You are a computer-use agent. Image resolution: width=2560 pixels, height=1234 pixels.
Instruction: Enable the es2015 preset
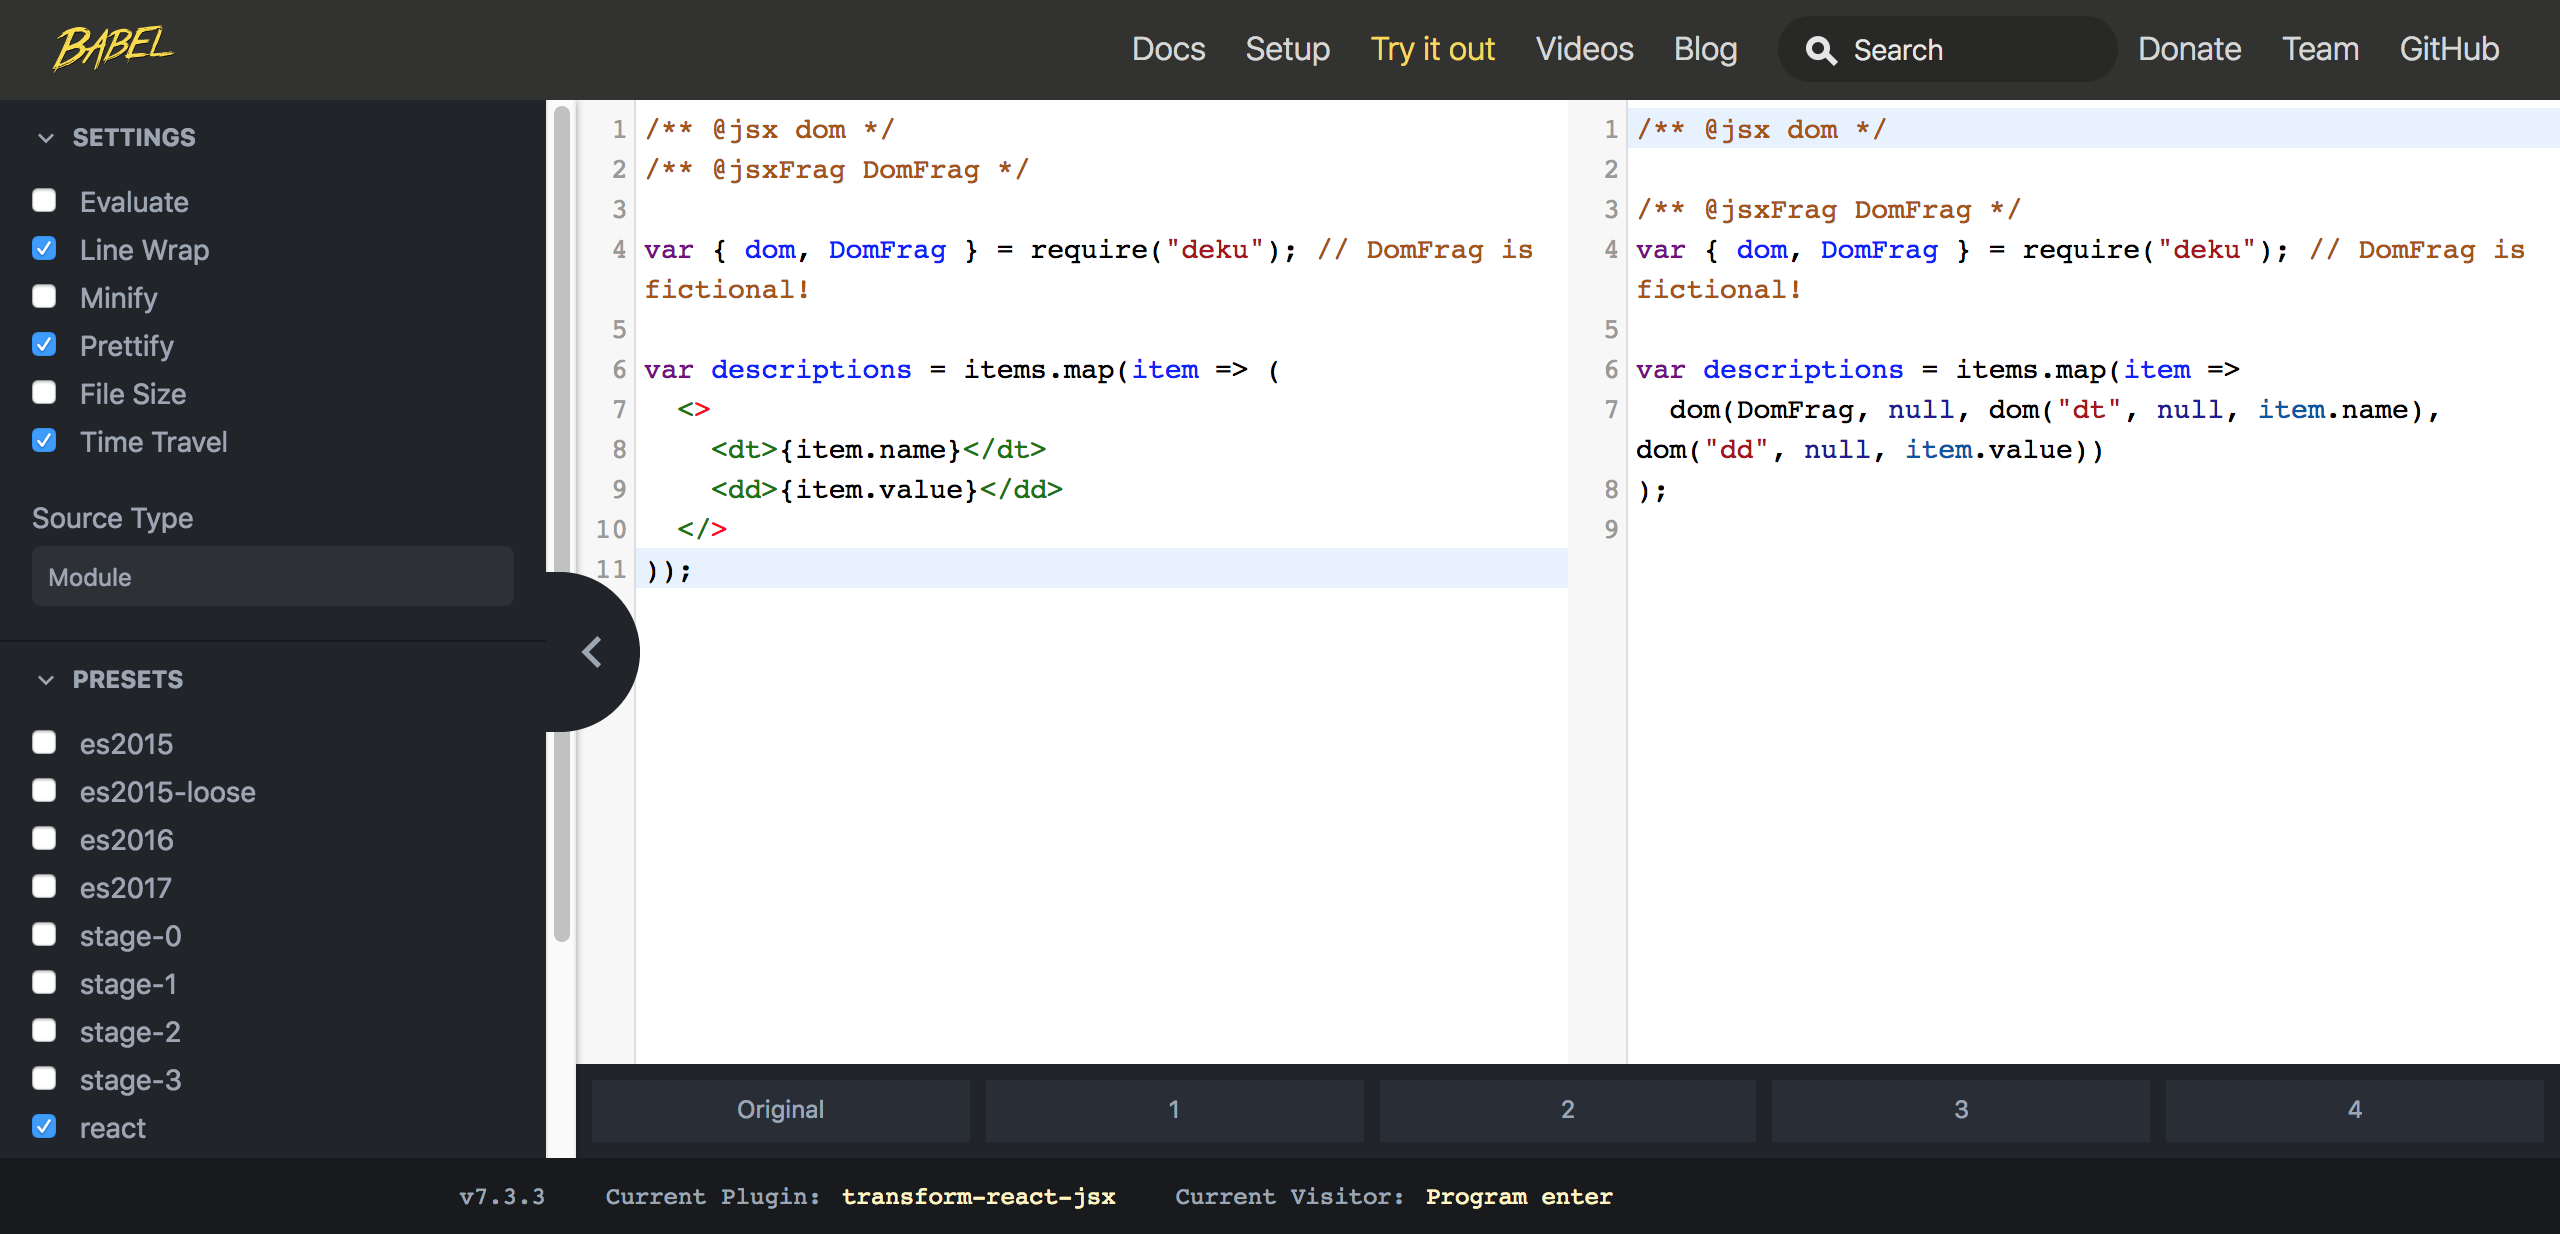pos(44,742)
